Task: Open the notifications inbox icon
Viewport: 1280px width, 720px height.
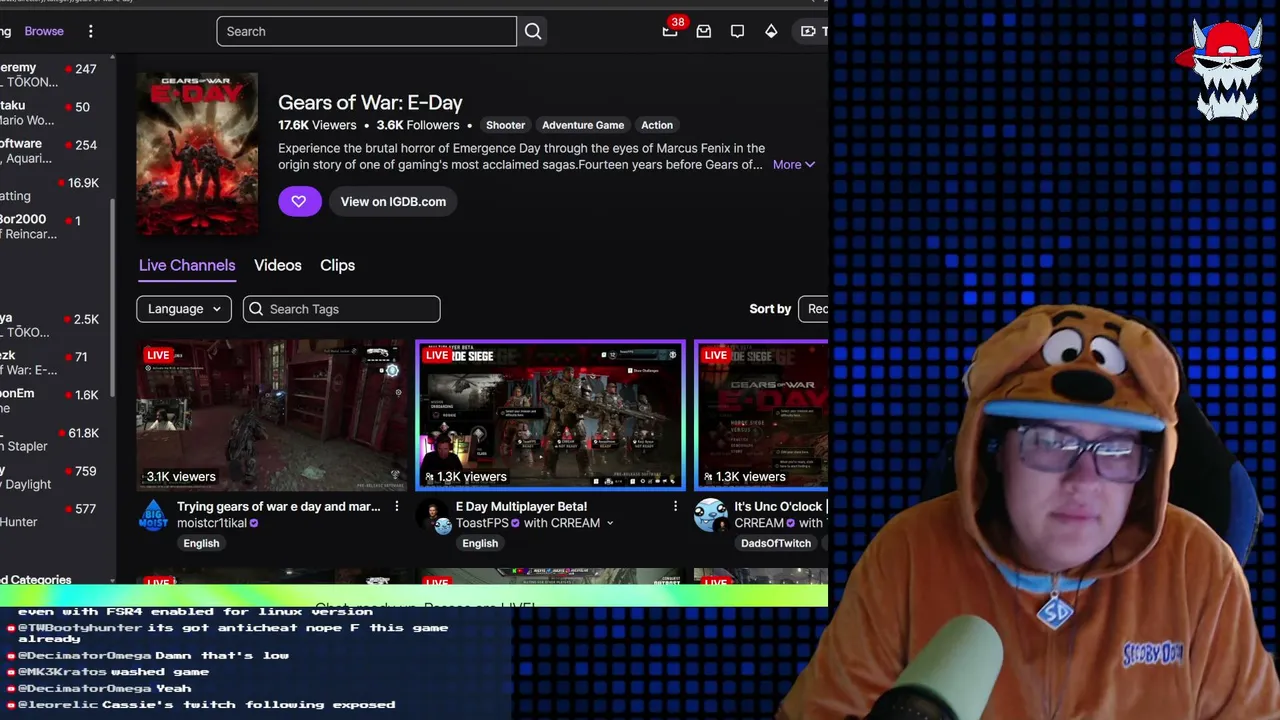Action: [704, 31]
